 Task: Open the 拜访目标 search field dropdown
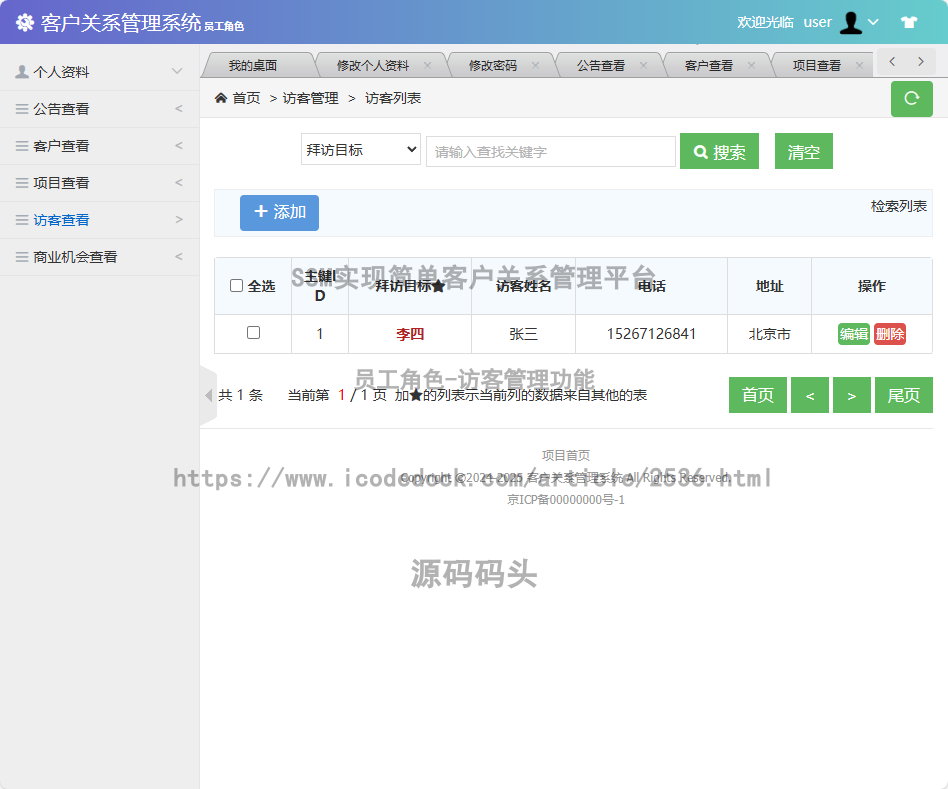pyautogui.click(x=360, y=149)
